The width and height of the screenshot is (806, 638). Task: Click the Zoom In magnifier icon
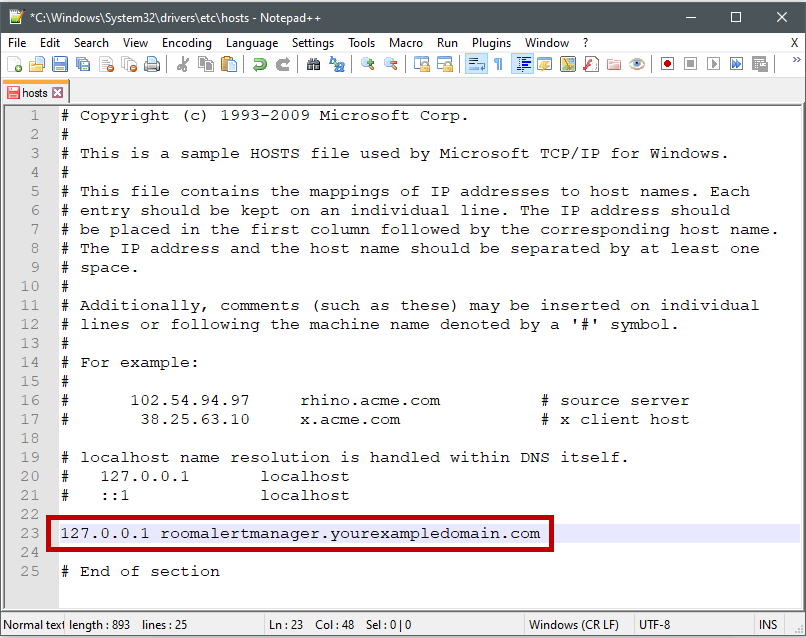[368, 64]
